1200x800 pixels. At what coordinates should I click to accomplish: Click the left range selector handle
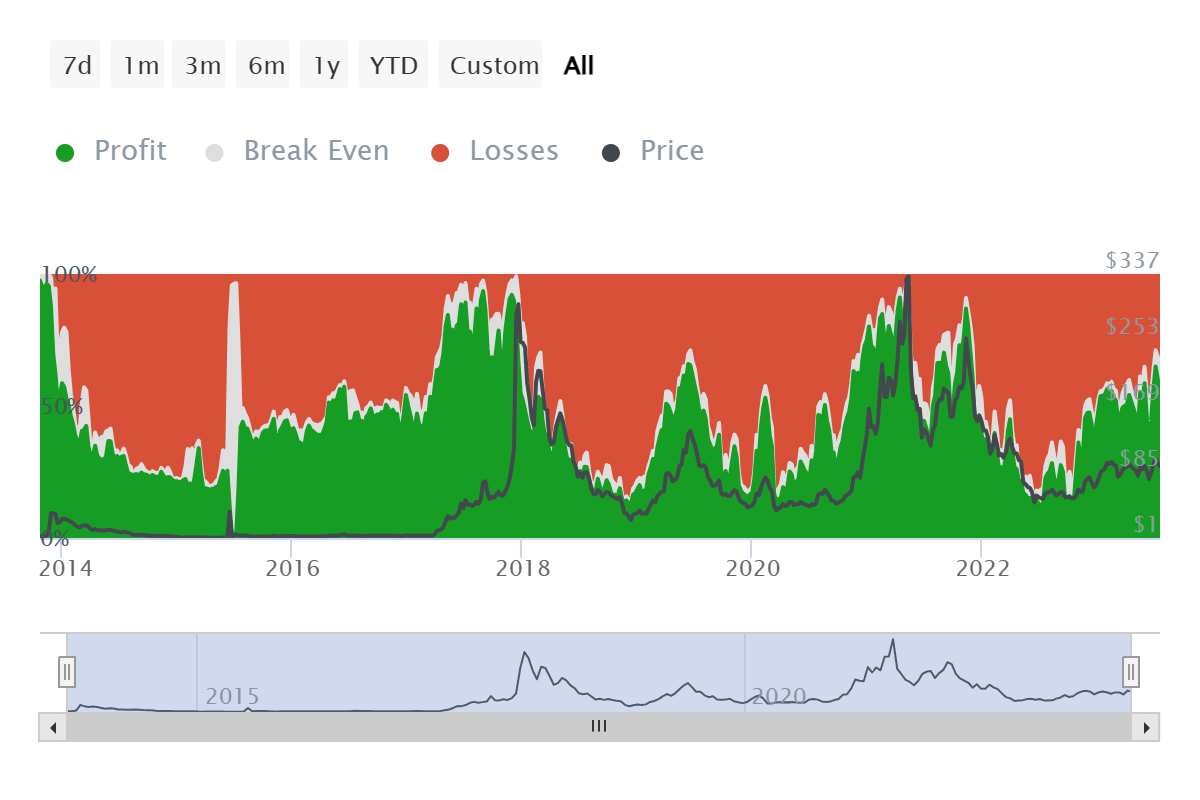[x=66, y=672]
